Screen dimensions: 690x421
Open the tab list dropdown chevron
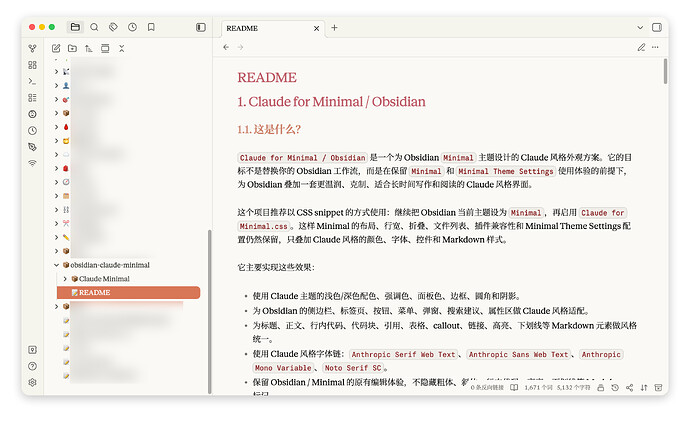pyautogui.click(x=640, y=28)
